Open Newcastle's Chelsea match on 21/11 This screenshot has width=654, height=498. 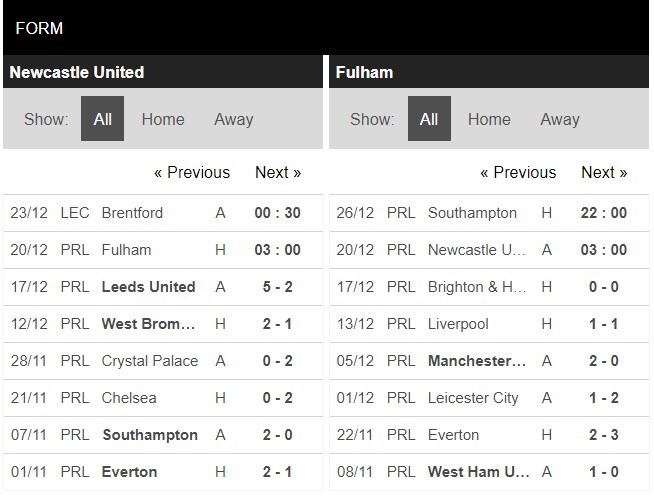[x=129, y=398]
